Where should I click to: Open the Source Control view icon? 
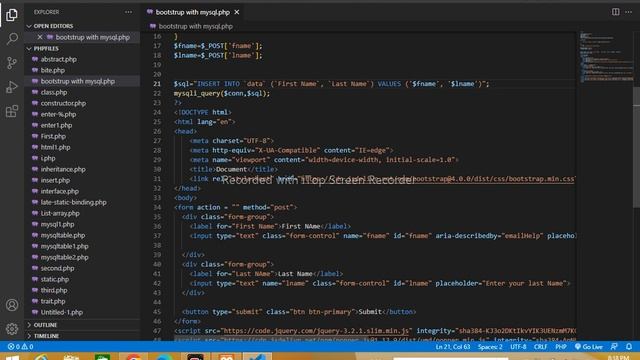(x=12, y=63)
